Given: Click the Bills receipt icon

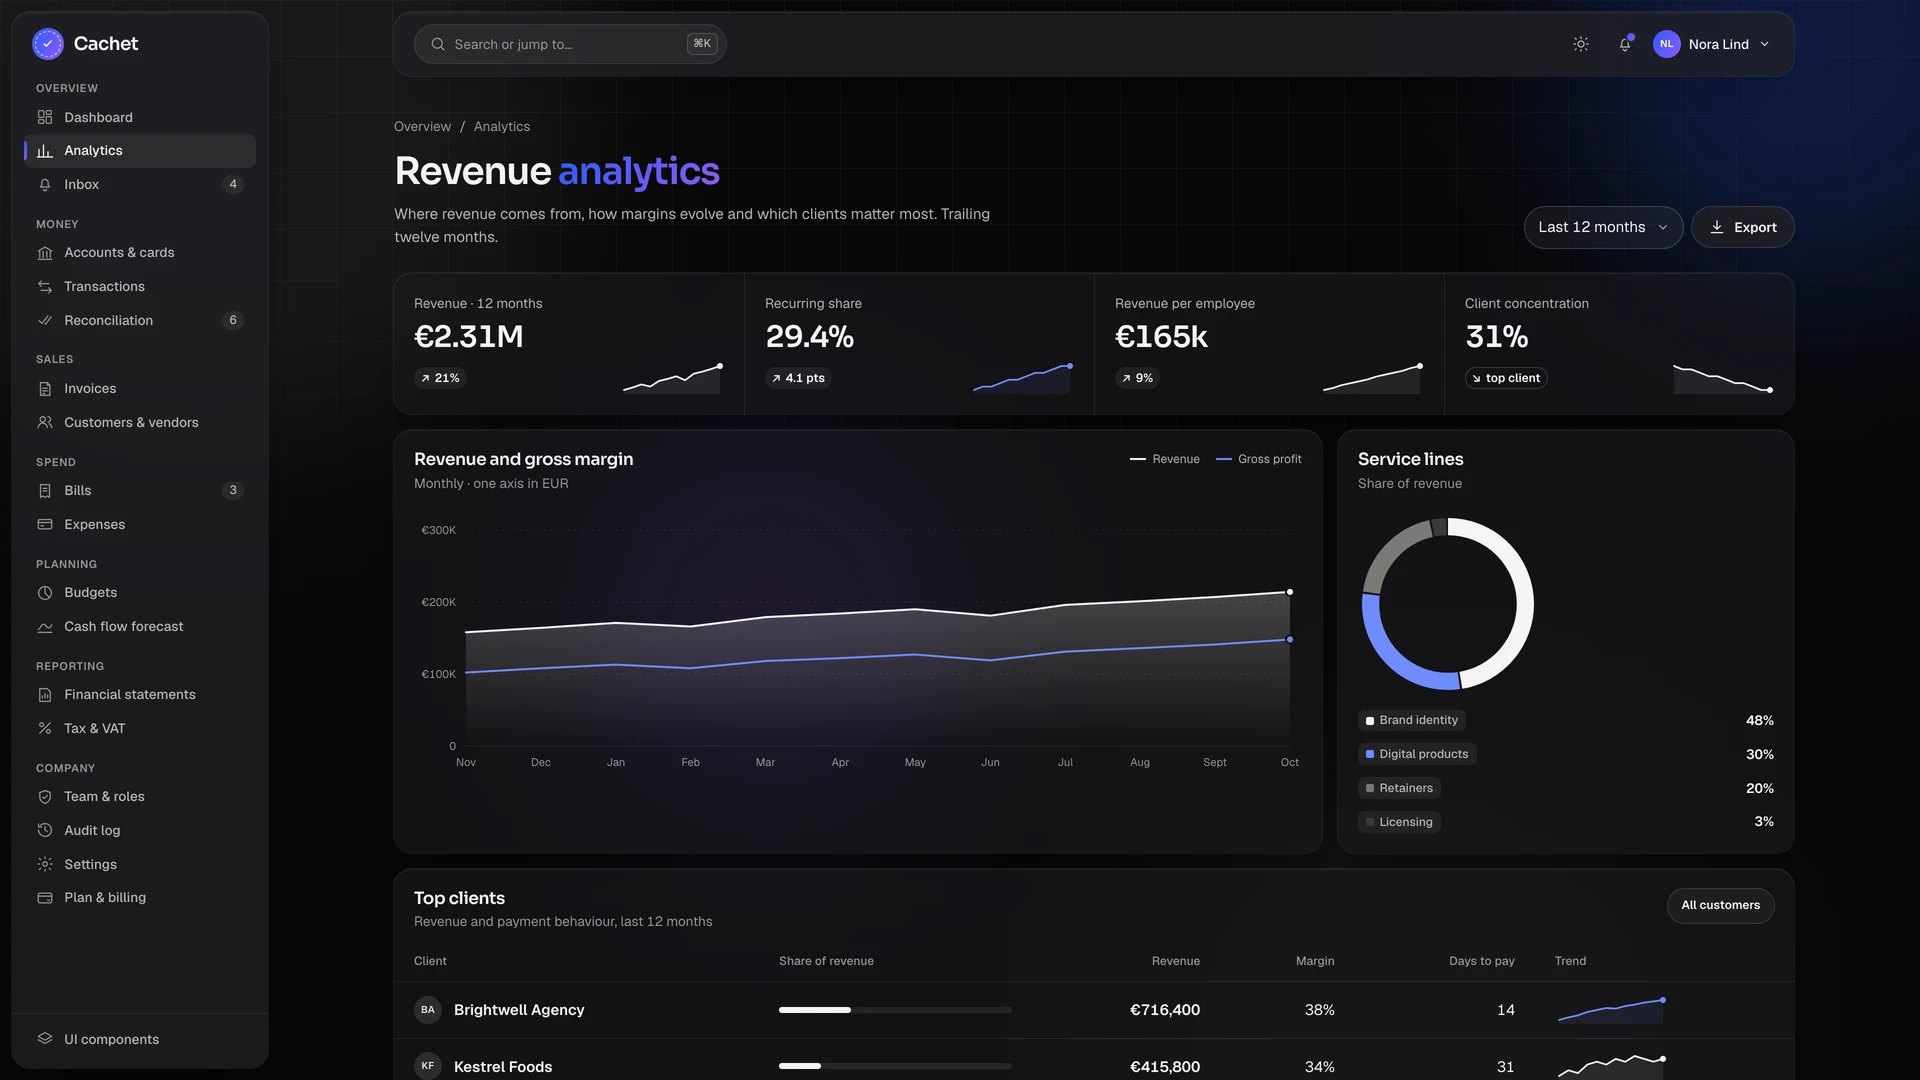Looking at the screenshot, I should pyautogui.click(x=45, y=491).
